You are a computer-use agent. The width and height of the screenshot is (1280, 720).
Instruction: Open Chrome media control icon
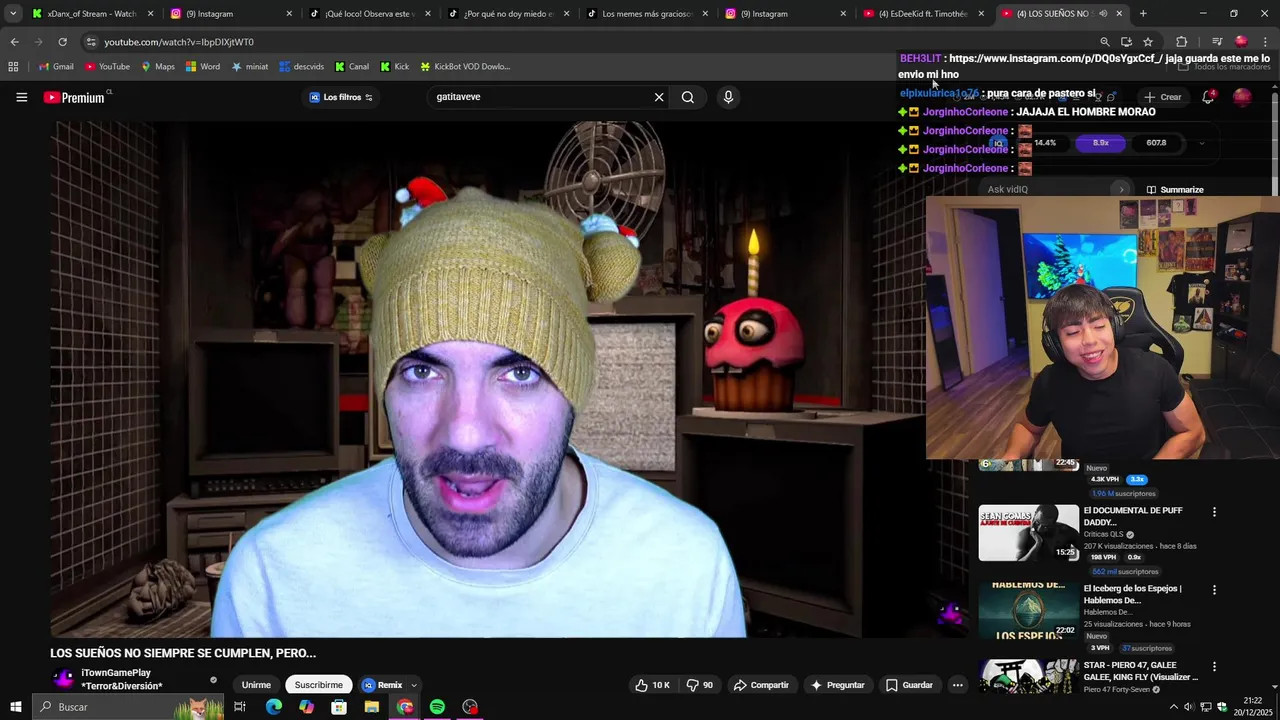1217,42
